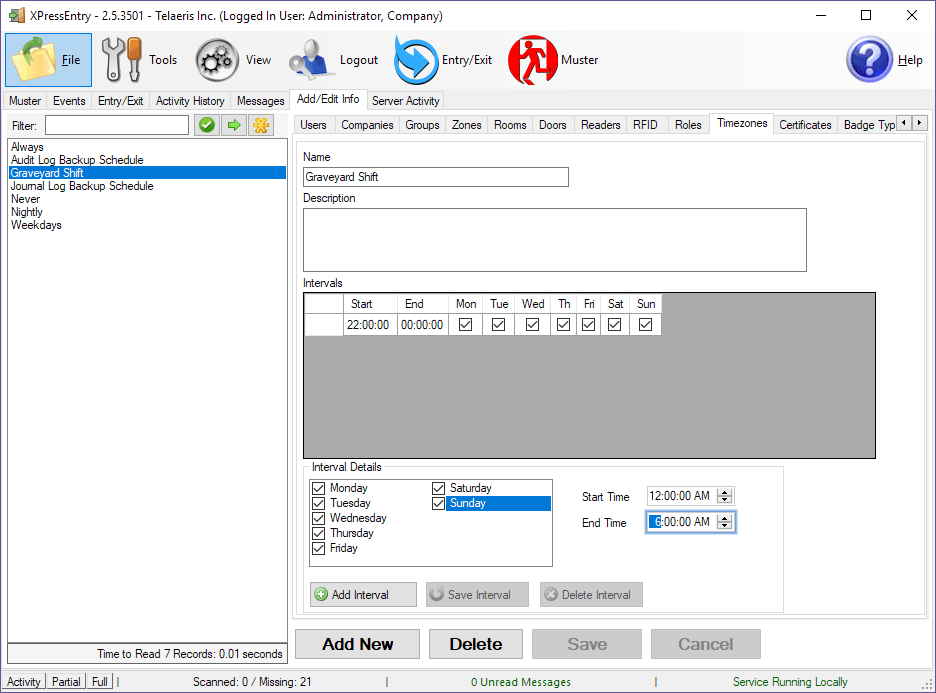Click the View gears icon

pyautogui.click(x=216, y=60)
